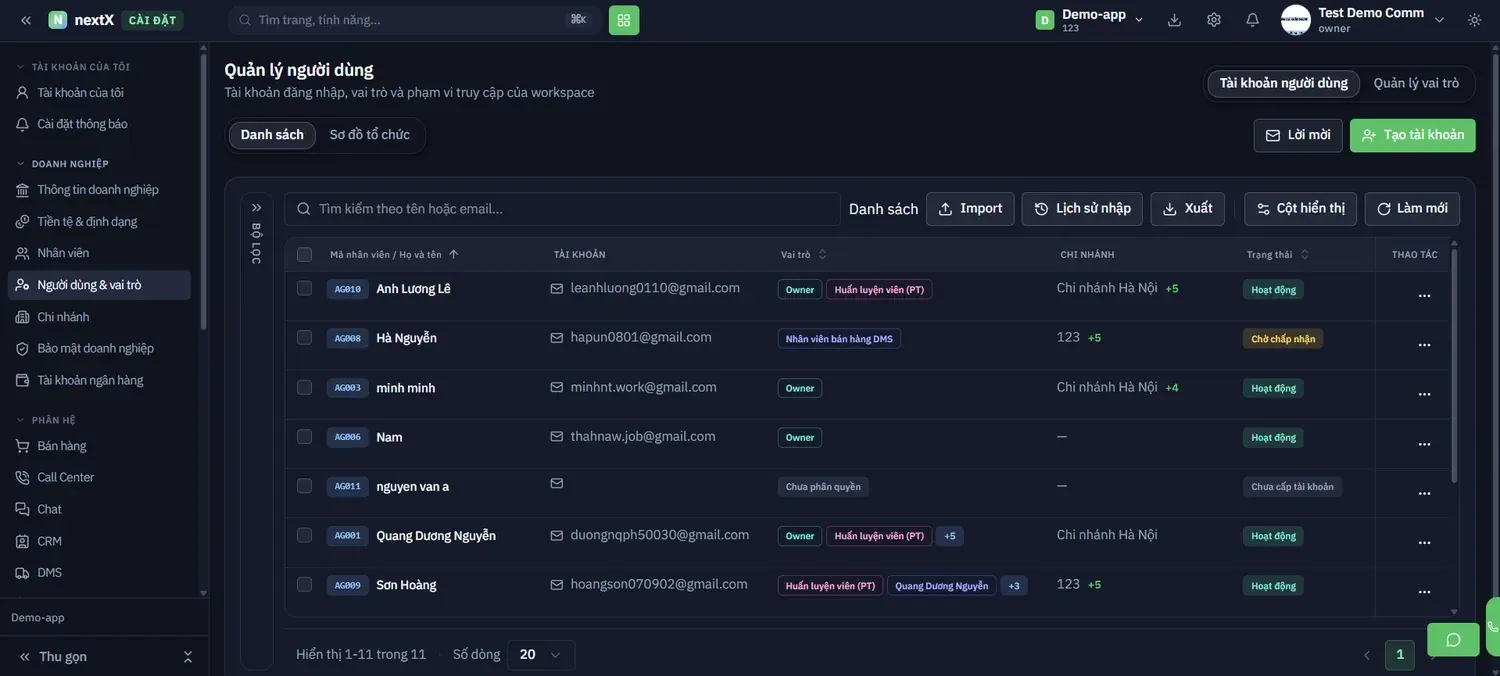Open actions menu for minh minh
Image resolution: width=1500 pixels, height=676 pixels.
(x=1424, y=394)
